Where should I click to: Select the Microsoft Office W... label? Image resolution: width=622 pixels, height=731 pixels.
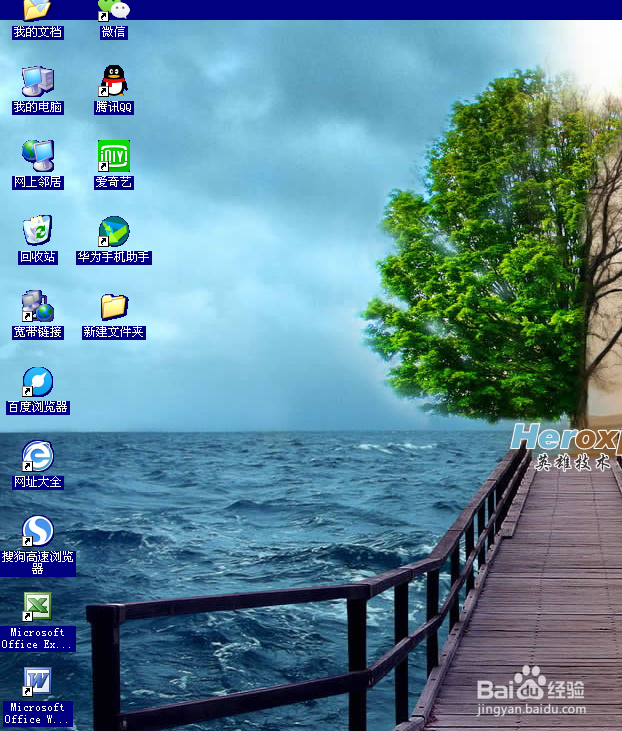[x=38, y=714]
